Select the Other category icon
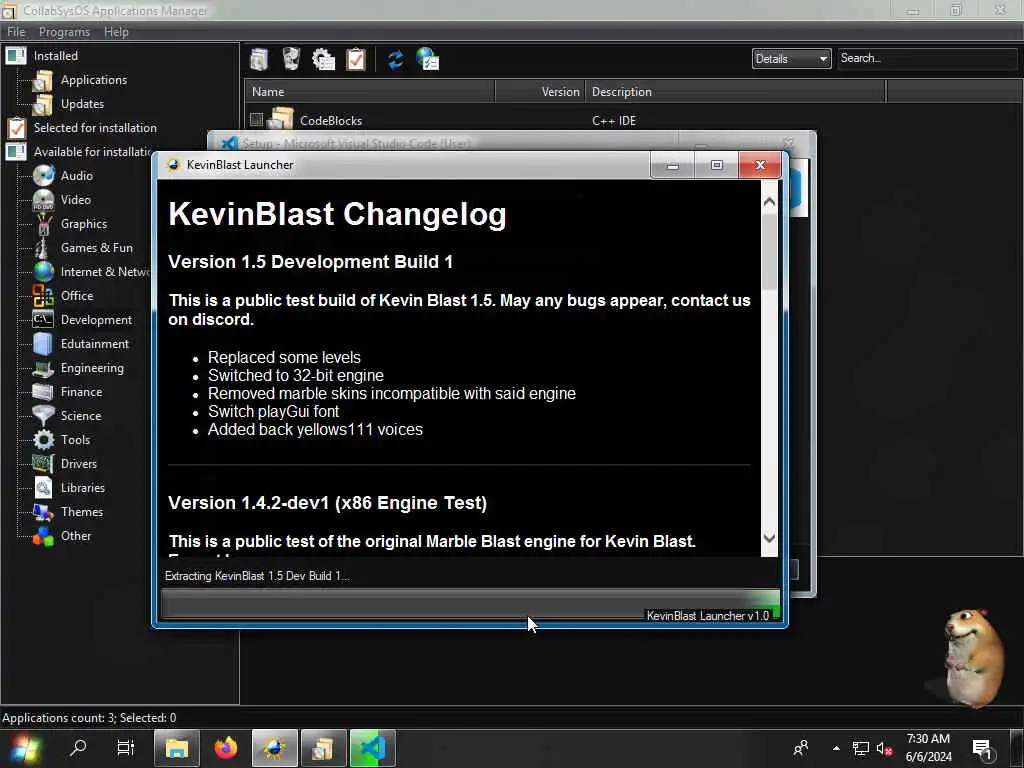Image resolution: width=1024 pixels, height=768 pixels. coord(44,536)
